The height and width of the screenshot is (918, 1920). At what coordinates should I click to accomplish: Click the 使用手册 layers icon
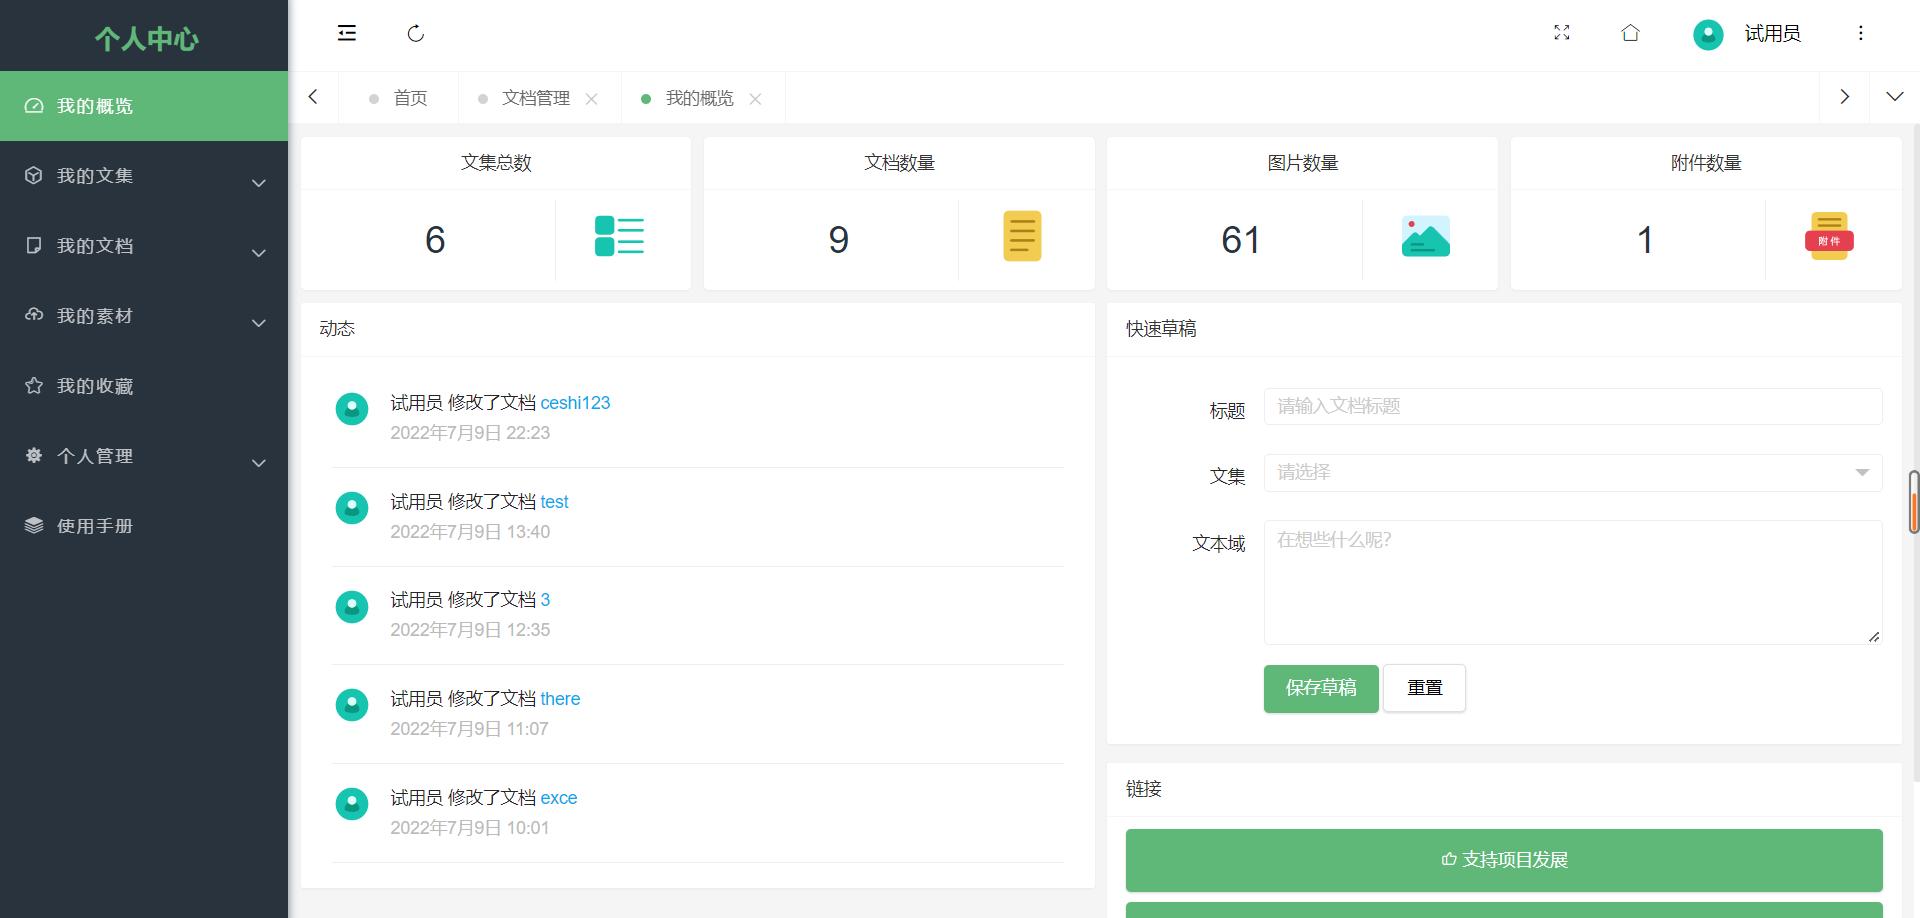click(x=34, y=525)
